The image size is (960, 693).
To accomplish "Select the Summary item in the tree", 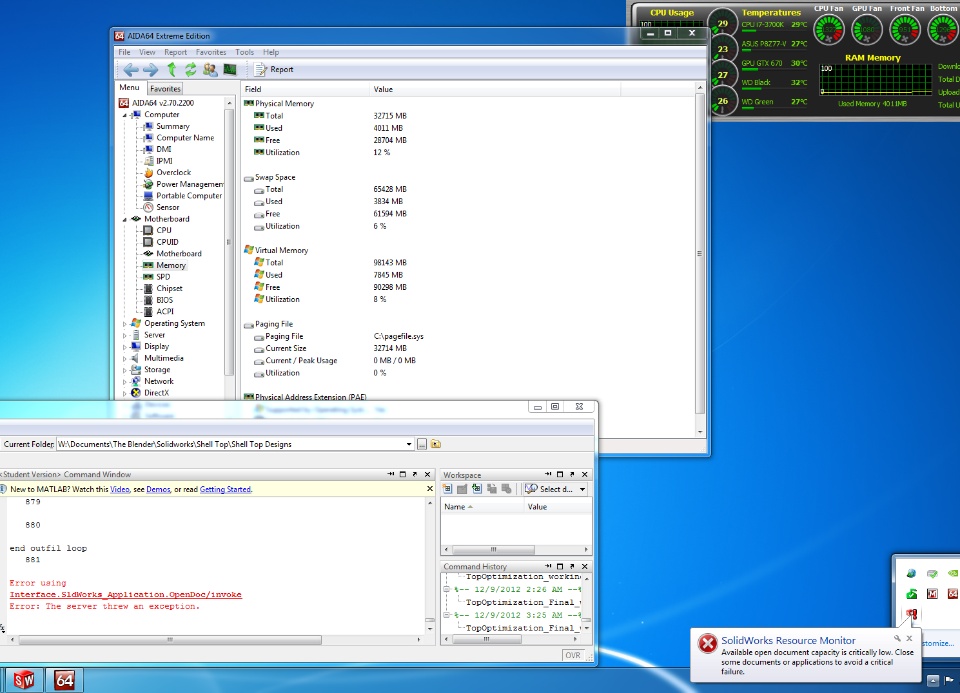I will pyautogui.click(x=173, y=126).
